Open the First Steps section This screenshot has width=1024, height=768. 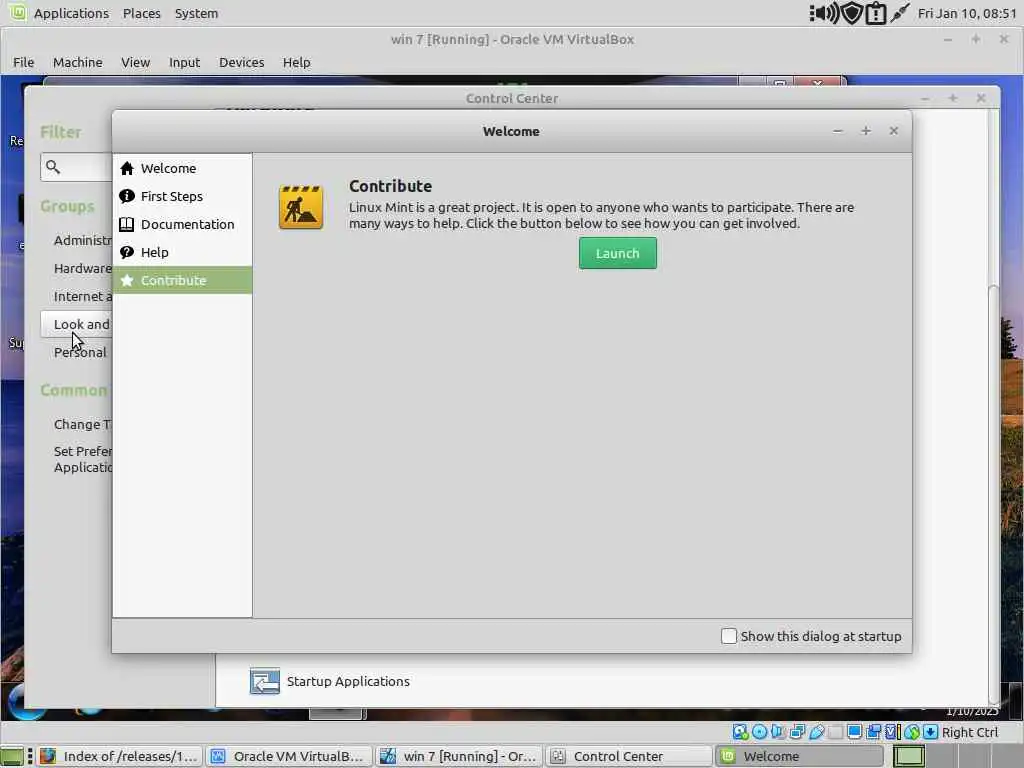click(x=182, y=197)
